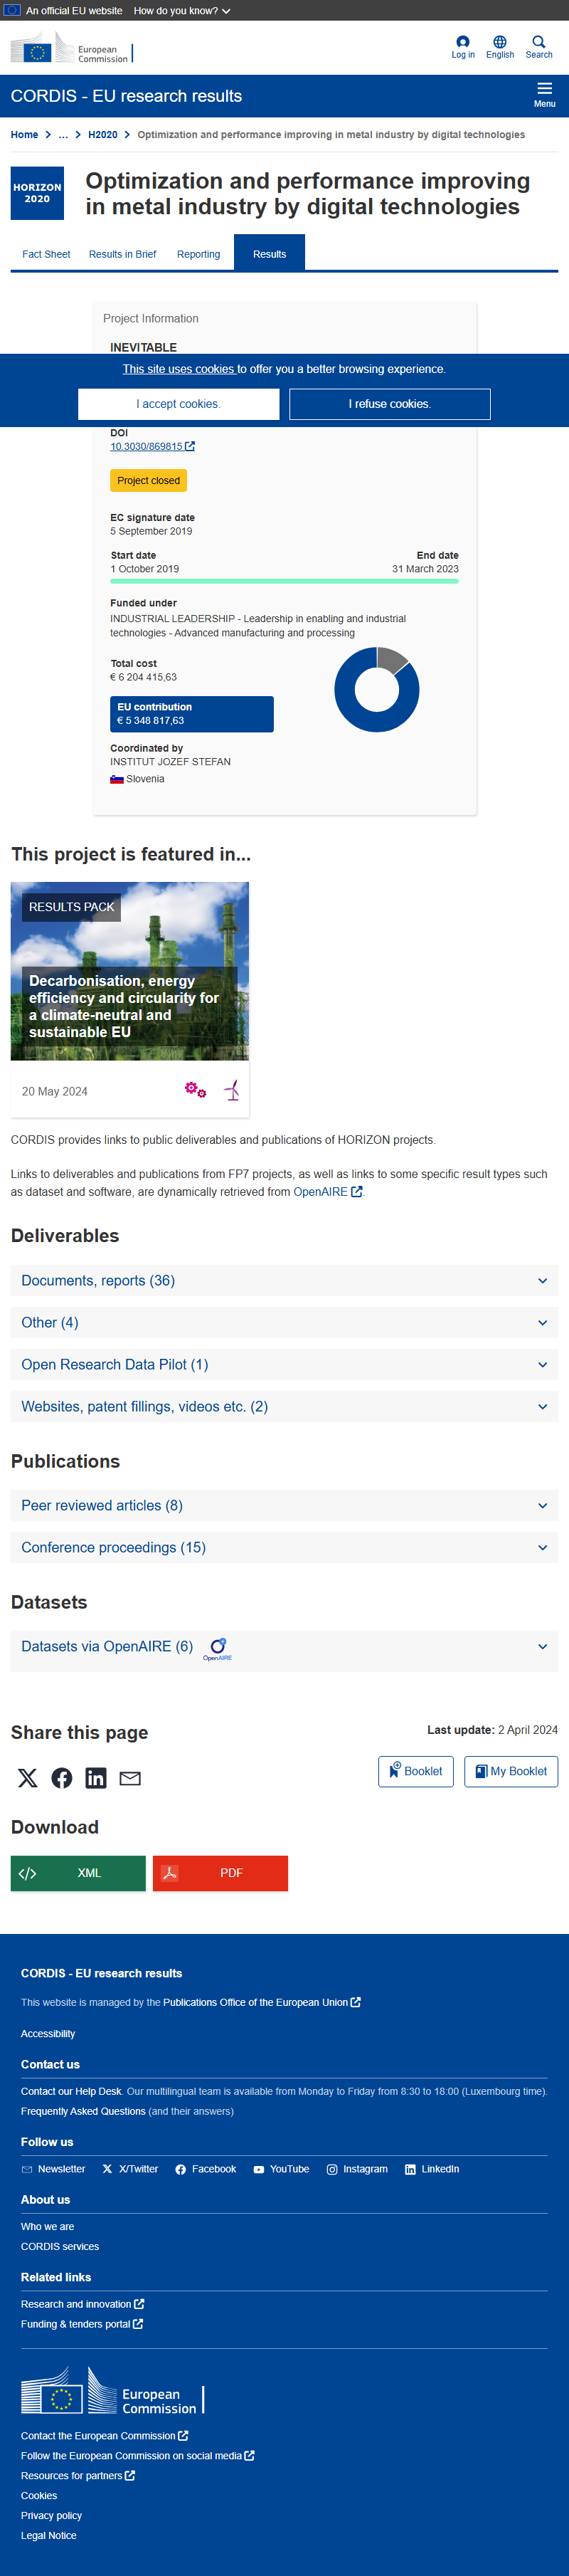The image size is (569, 2576).
Task: Expand Conference proceedings (15)
Action: (x=284, y=1548)
